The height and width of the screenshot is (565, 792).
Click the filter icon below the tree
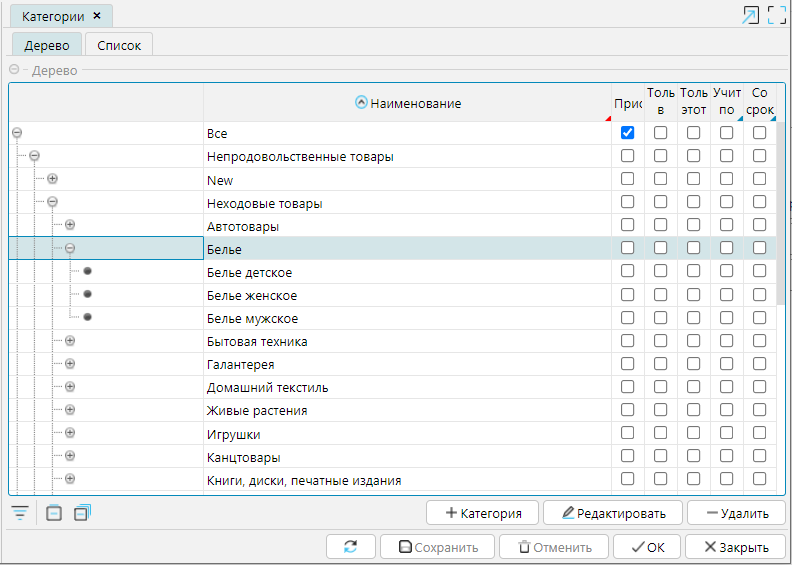(19, 513)
